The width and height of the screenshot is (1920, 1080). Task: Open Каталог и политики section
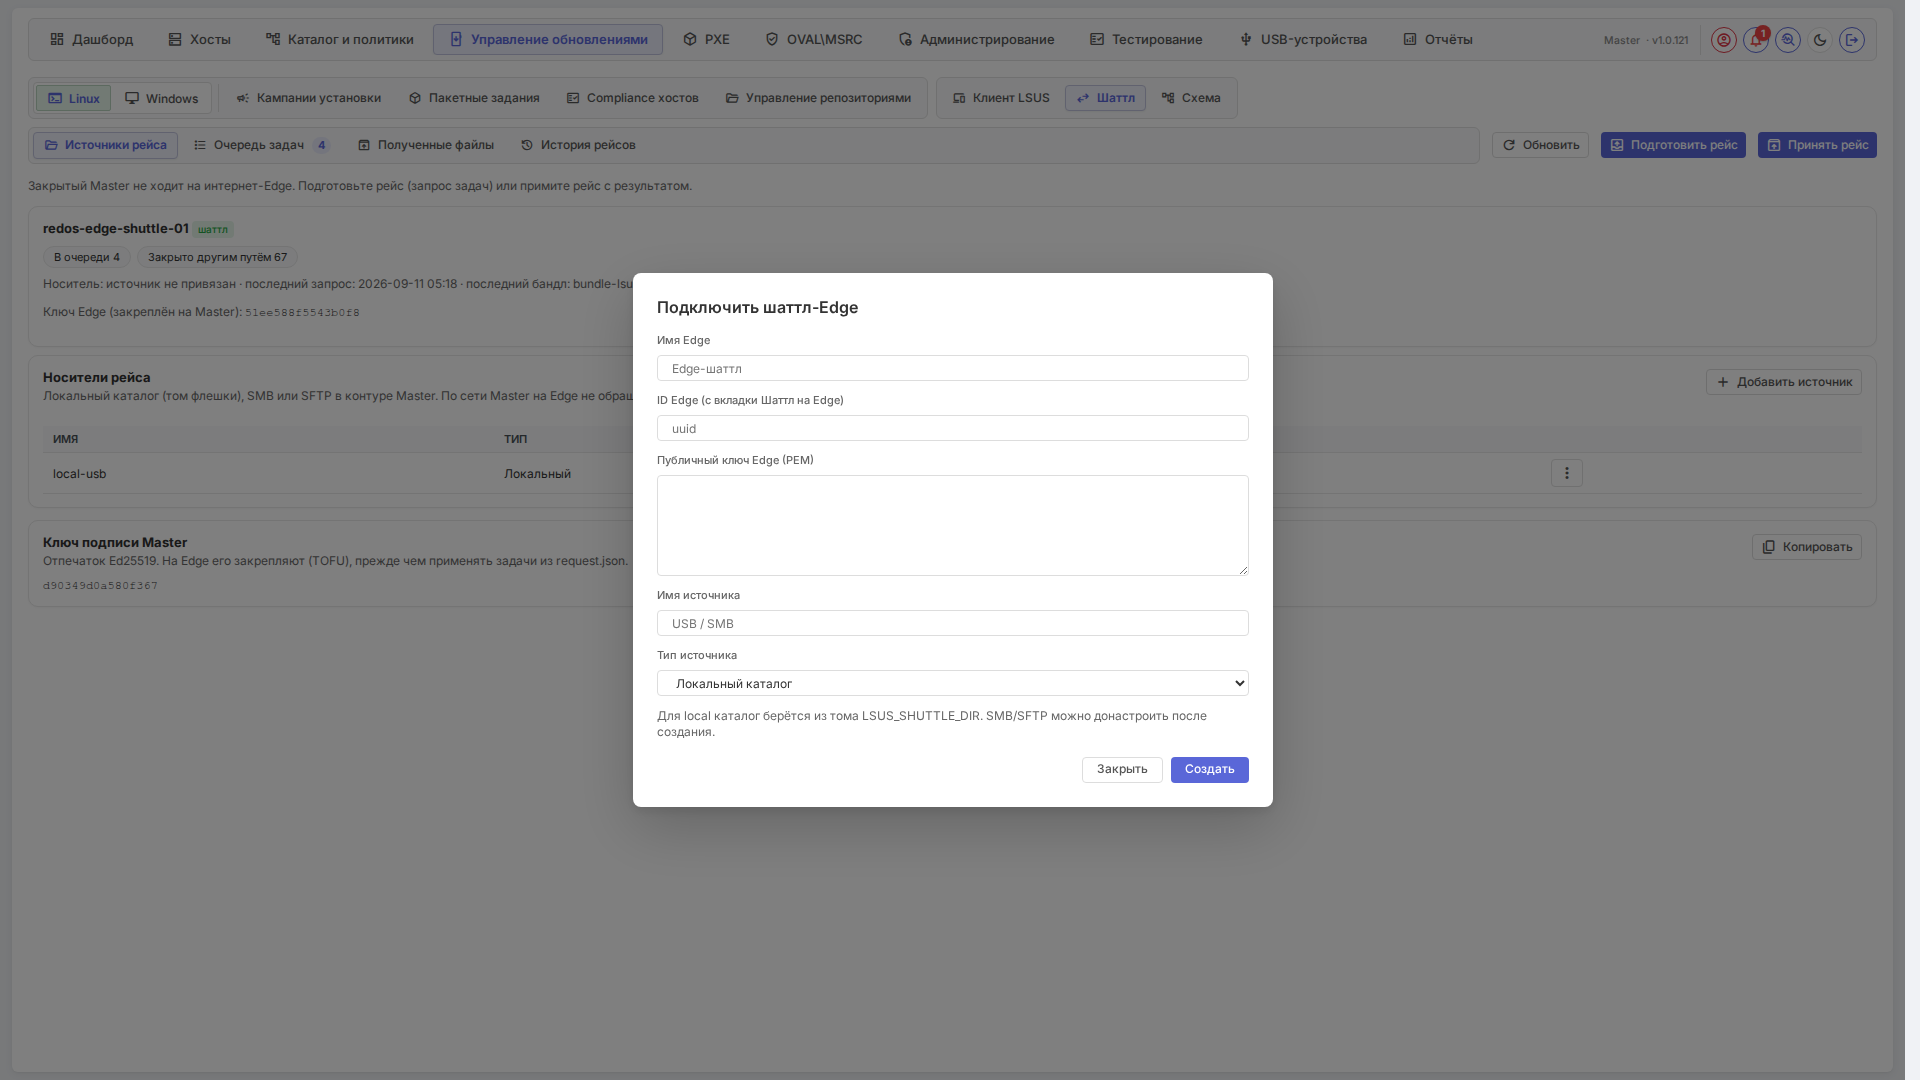[339, 40]
